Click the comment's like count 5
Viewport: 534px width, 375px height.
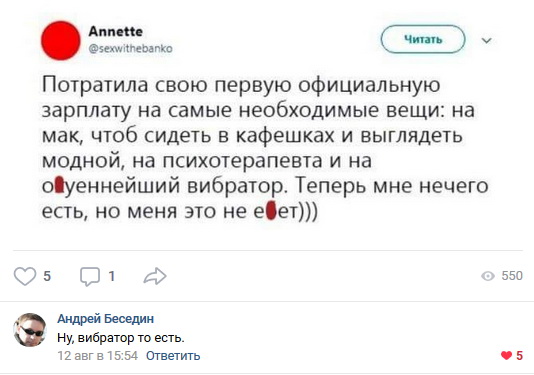click(x=519, y=356)
